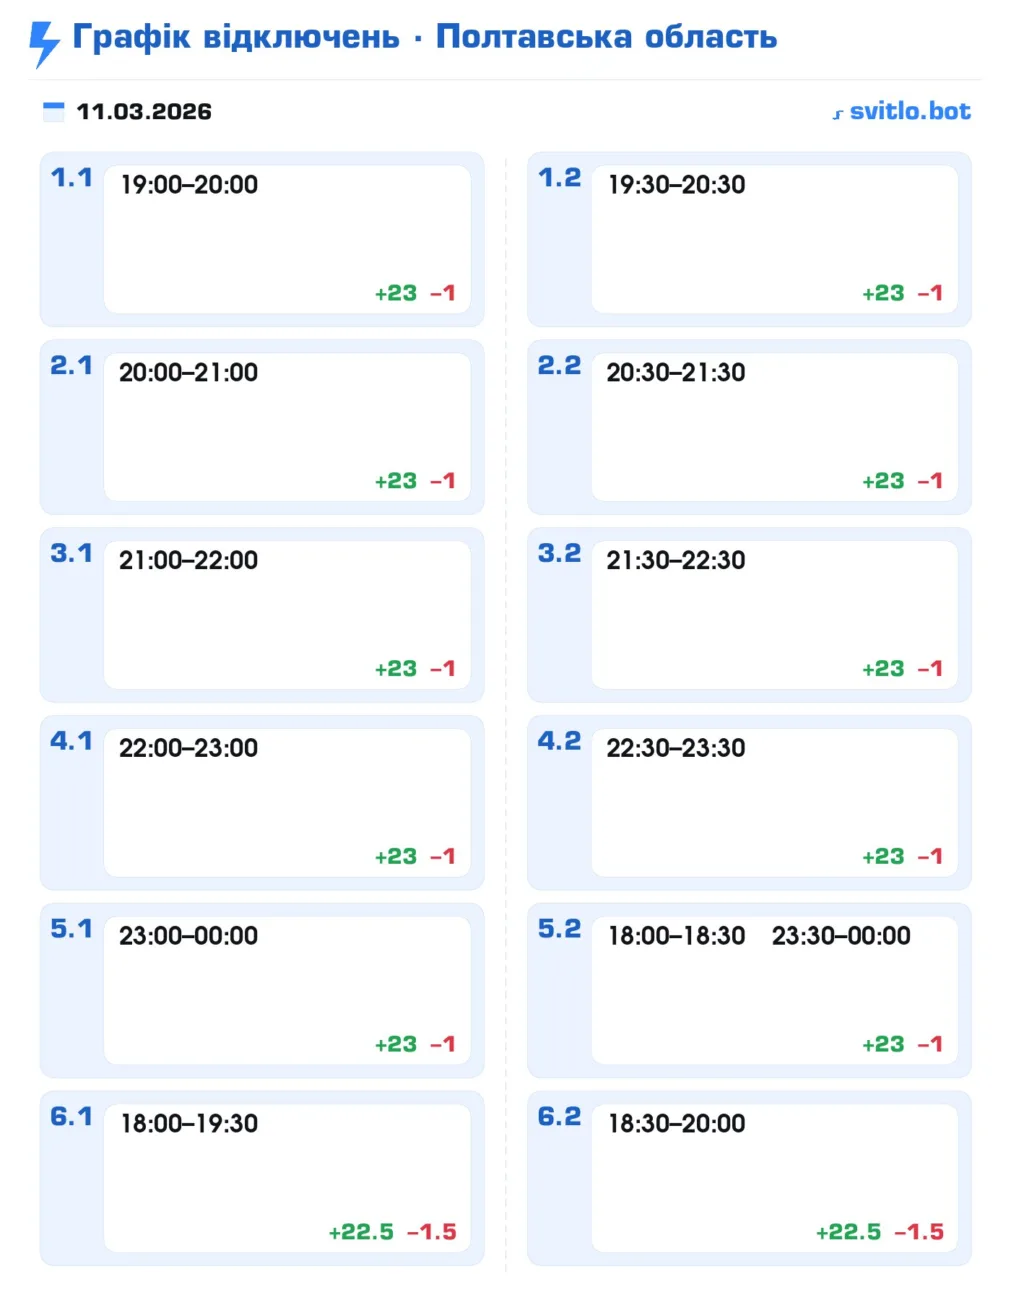1011x1300 pixels.
Task: Click the 18:00–18:30 slot in queue 5.2
Action: point(677,936)
